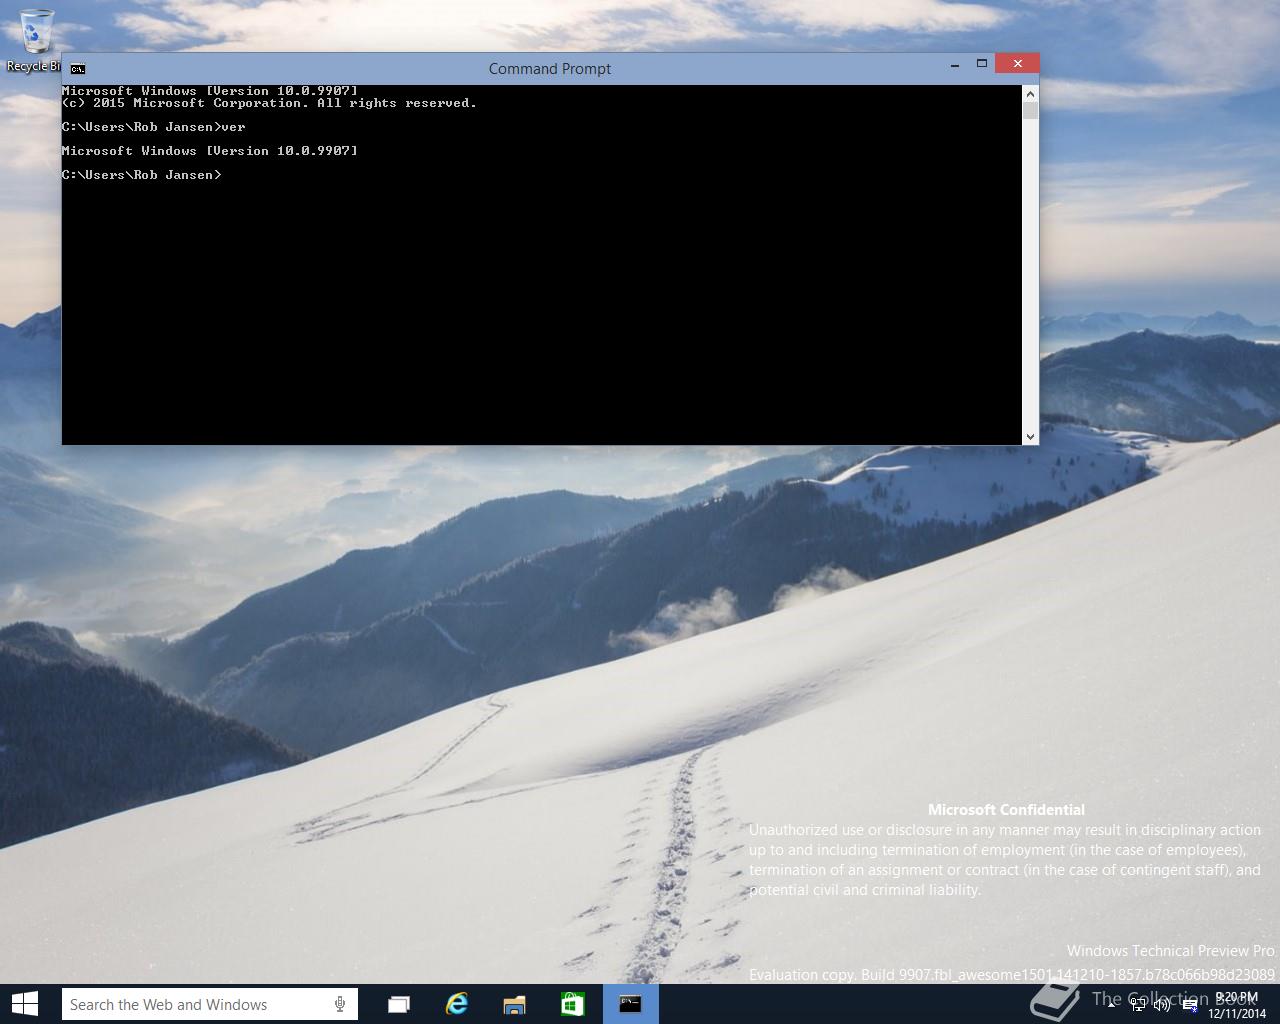This screenshot has height=1024, width=1280.
Task: Click the console scrollbar down arrow
Action: pos(1031,437)
